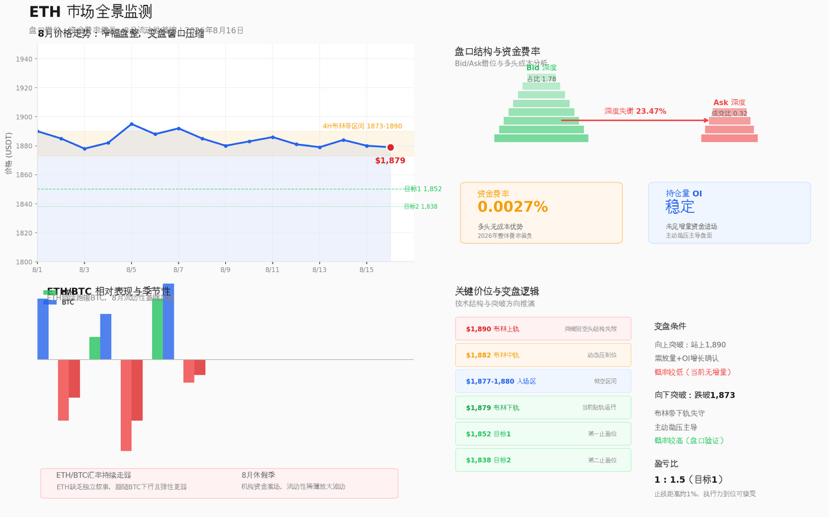Viewport: 829px width, 517px height.
Task: Open the 持仓量 OI 稳定 card
Action: pos(729,213)
